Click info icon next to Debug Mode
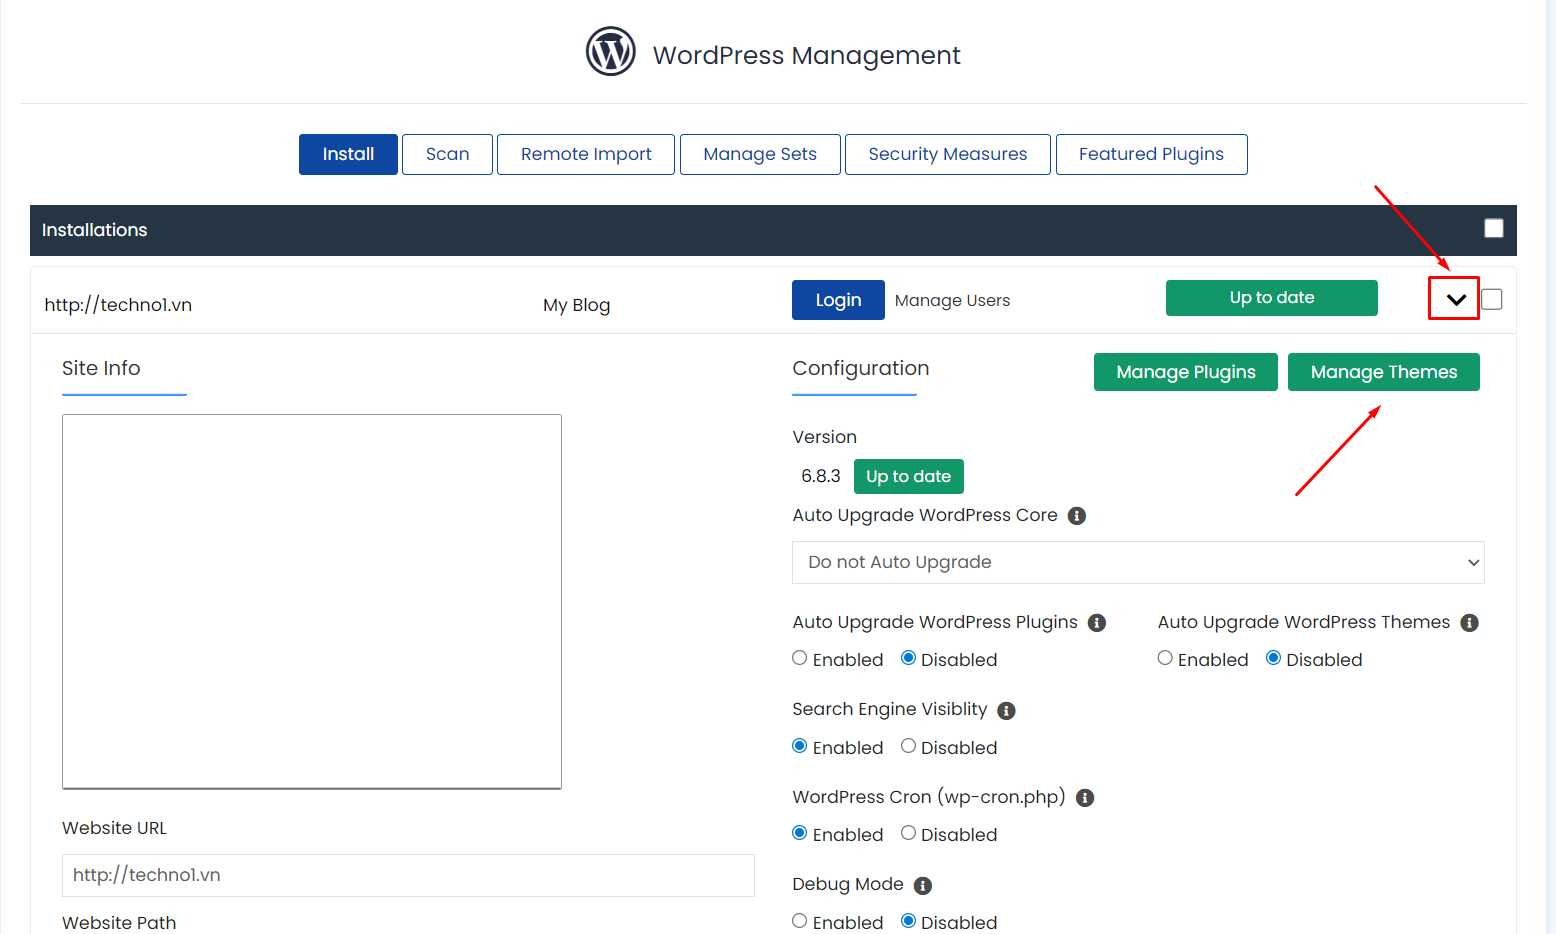The image size is (1556, 934). coord(922,886)
